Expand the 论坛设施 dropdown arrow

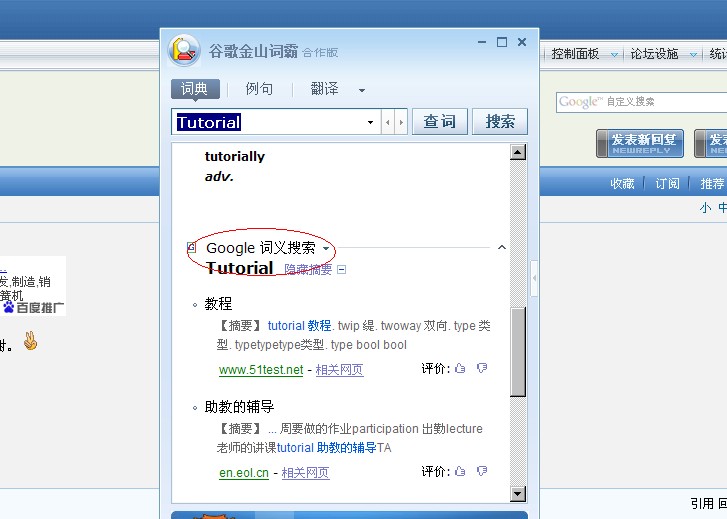pyautogui.click(x=694, y=55)
